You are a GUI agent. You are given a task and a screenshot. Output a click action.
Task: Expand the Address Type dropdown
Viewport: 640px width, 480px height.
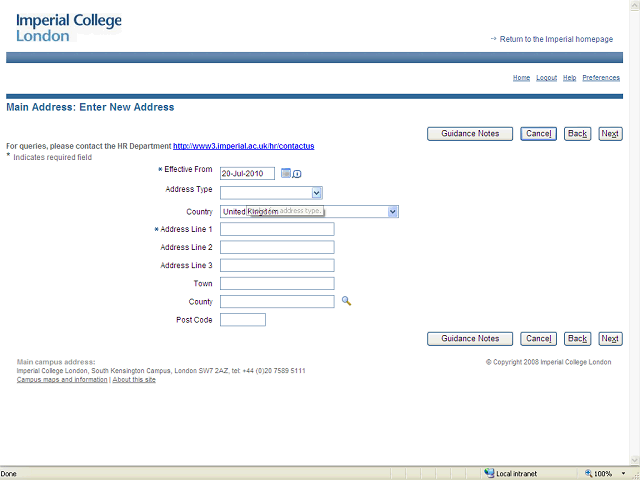point(316,193)
